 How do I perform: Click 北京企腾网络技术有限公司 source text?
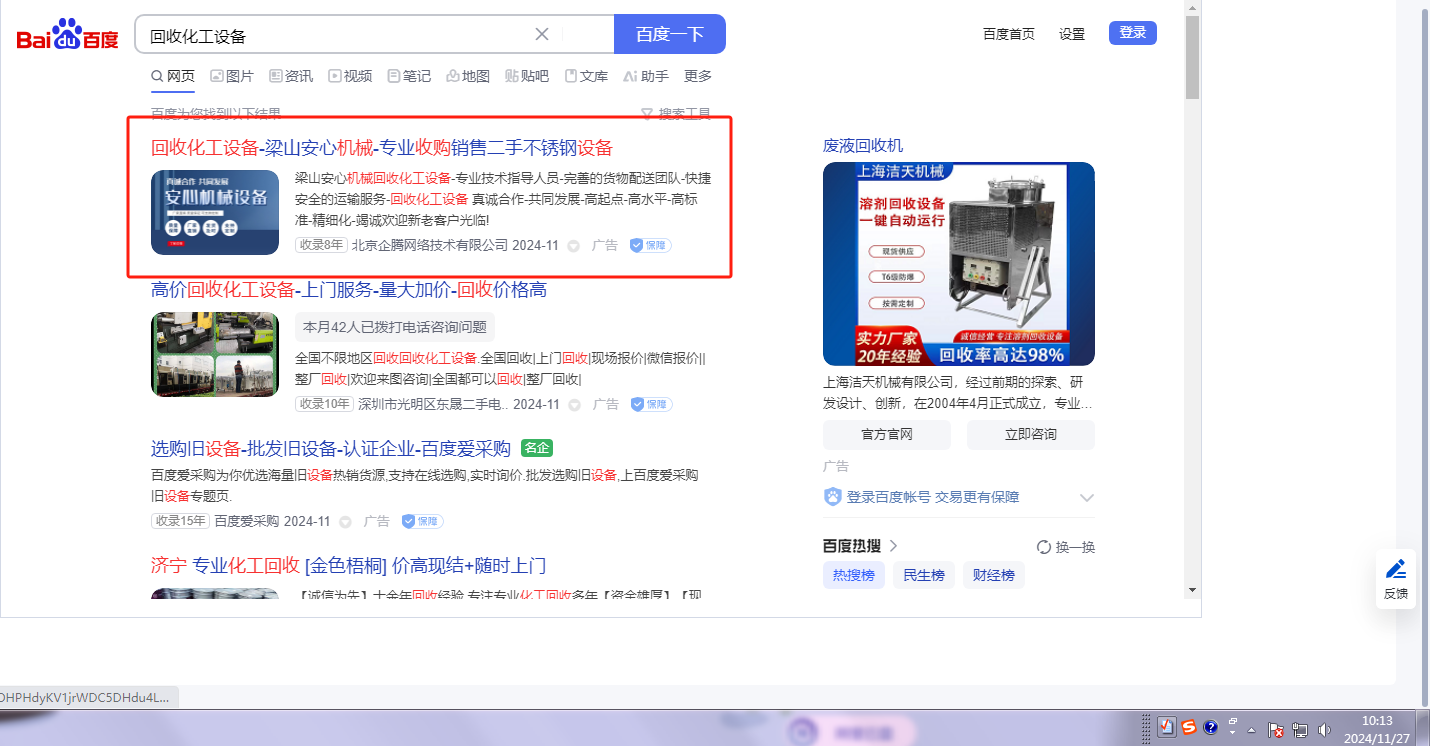point(430,245)
